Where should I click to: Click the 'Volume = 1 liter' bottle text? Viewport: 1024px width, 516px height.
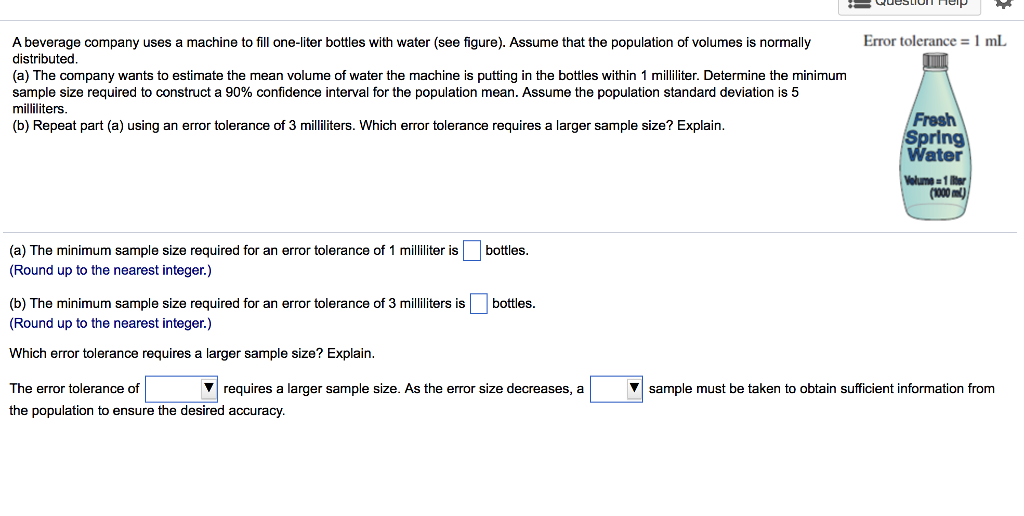click(x=934, y=185)
